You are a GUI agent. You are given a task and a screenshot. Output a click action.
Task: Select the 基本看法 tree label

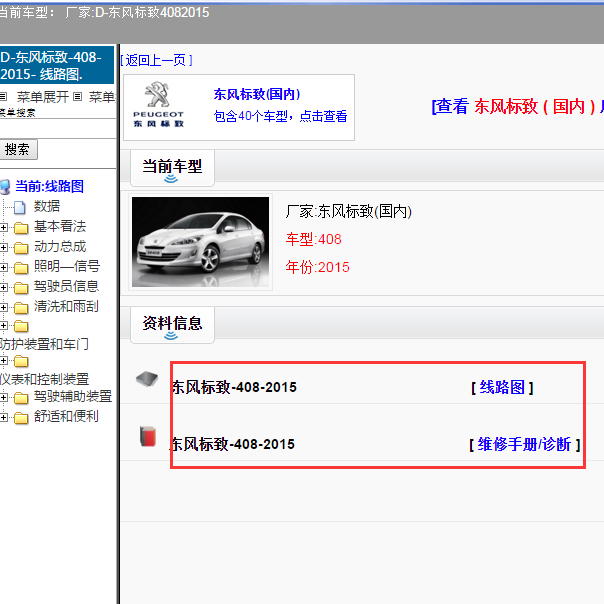point(60,226)
